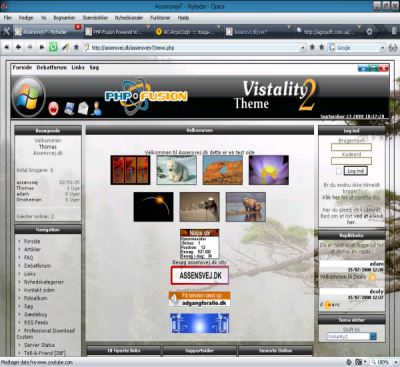This screenshot has height=367, width=400.
Task: Open Server Status in the Navigation panel
Action: 39,345
